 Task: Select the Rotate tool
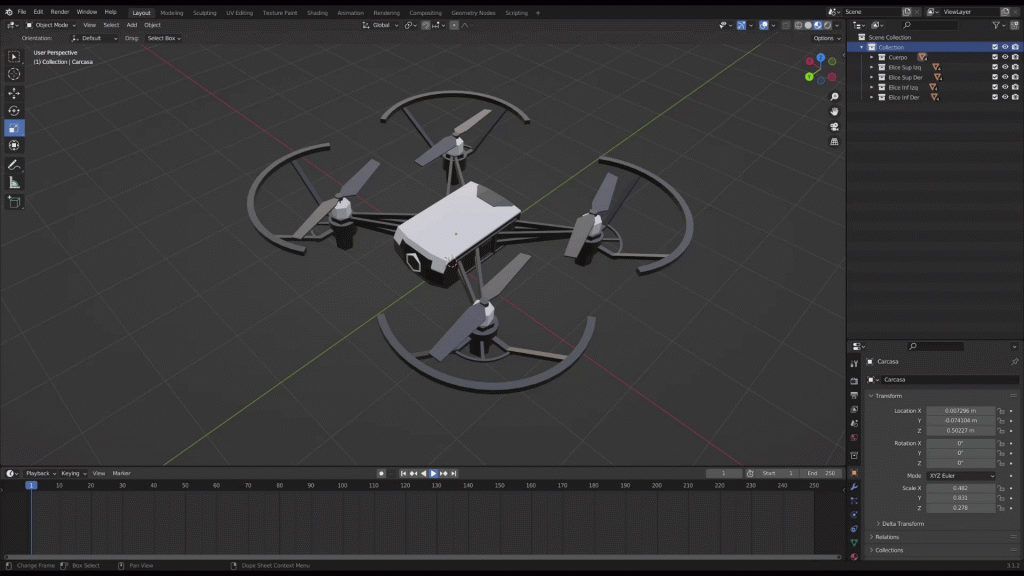pyautogui.click(x=14, y=111)
